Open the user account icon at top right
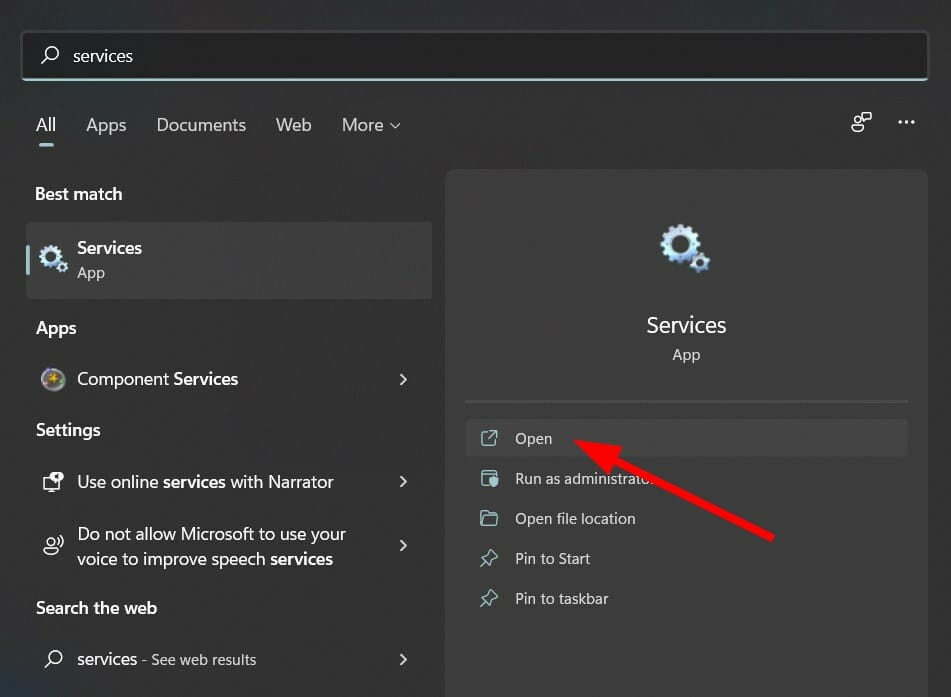The height and width of the screenshot is (697, 951). coord(861,122)
